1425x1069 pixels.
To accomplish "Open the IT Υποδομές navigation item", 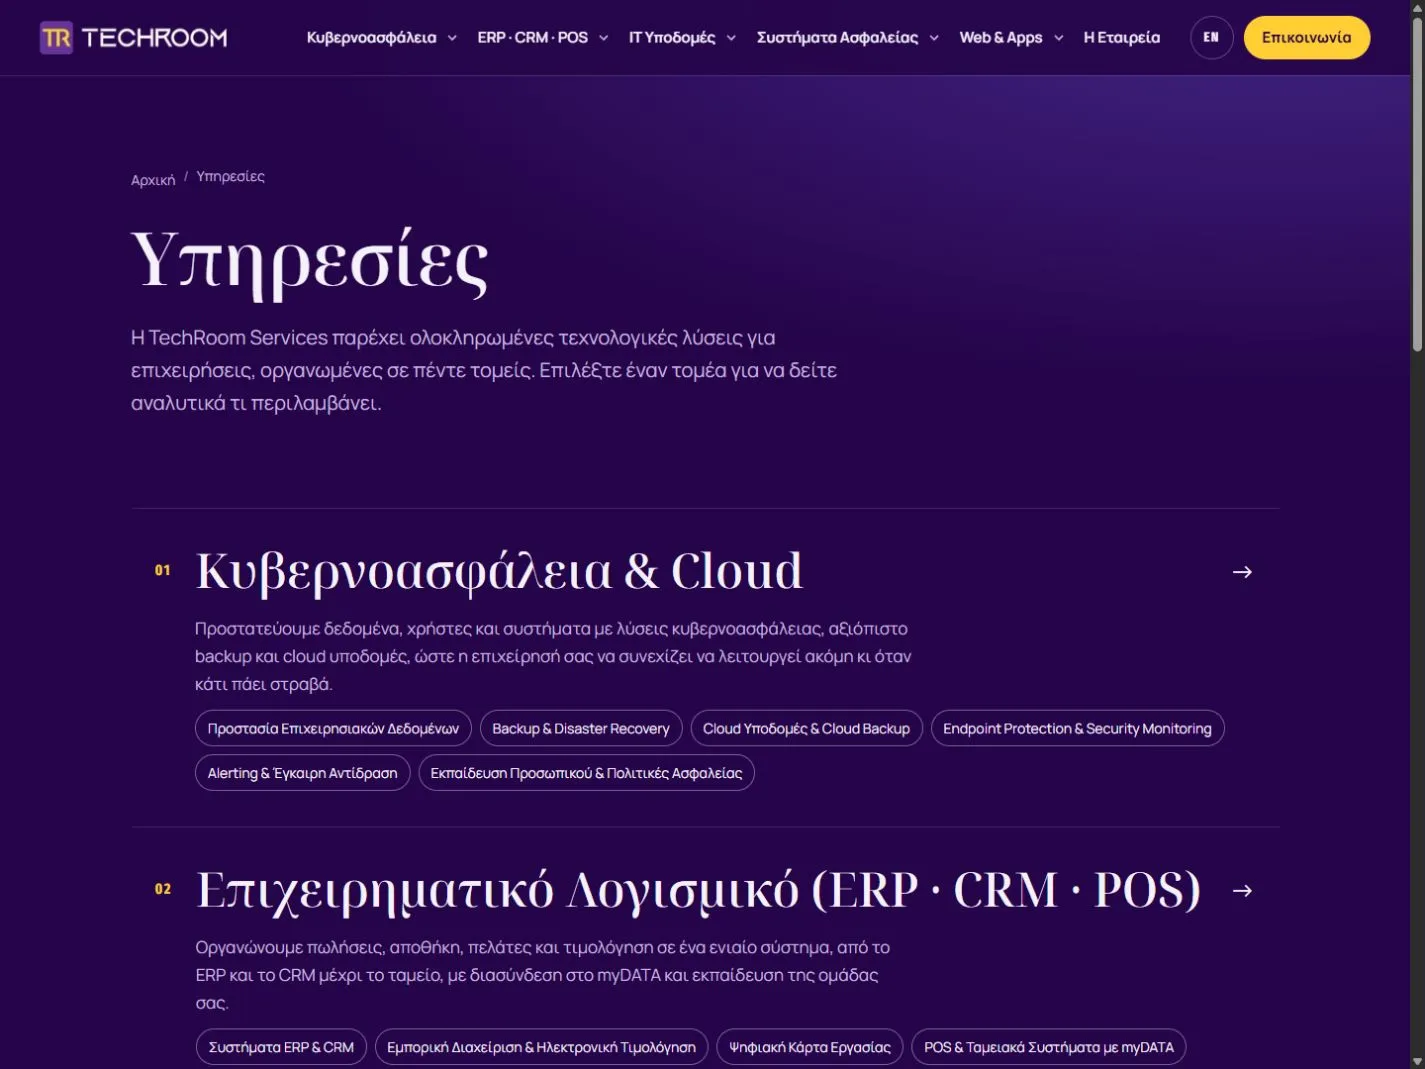I will (672, 38).
